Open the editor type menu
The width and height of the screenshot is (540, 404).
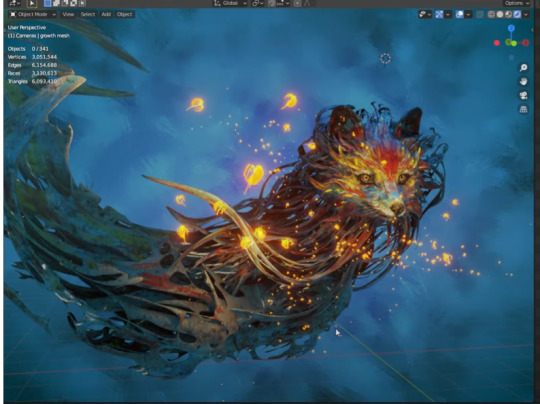click(15, 3)
